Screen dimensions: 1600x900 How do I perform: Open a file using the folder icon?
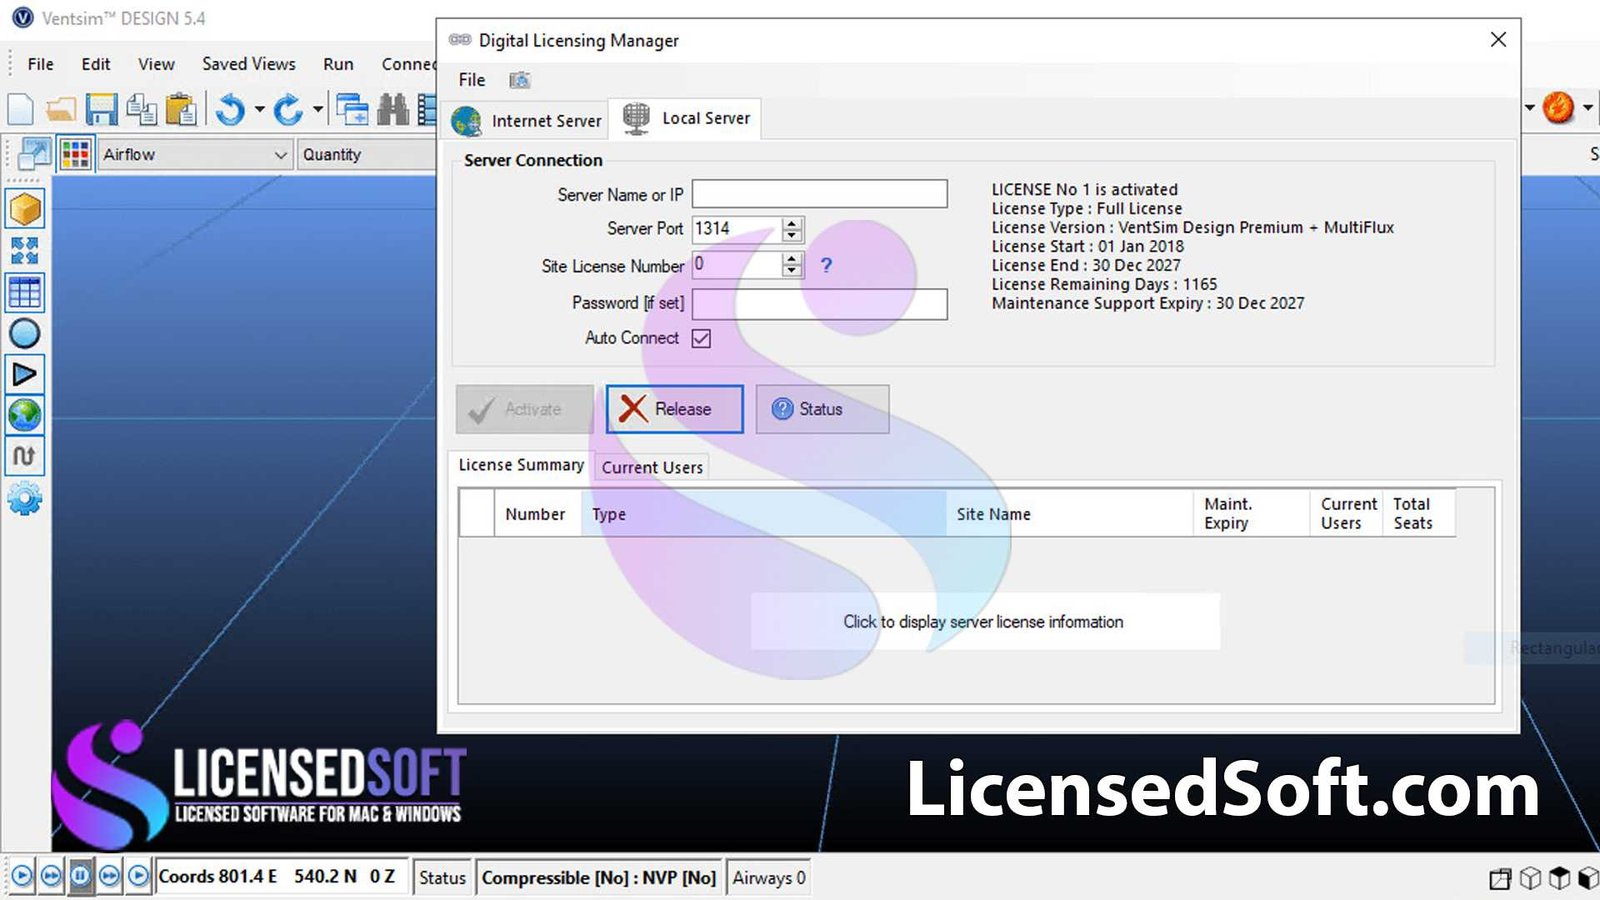[61, 109]
